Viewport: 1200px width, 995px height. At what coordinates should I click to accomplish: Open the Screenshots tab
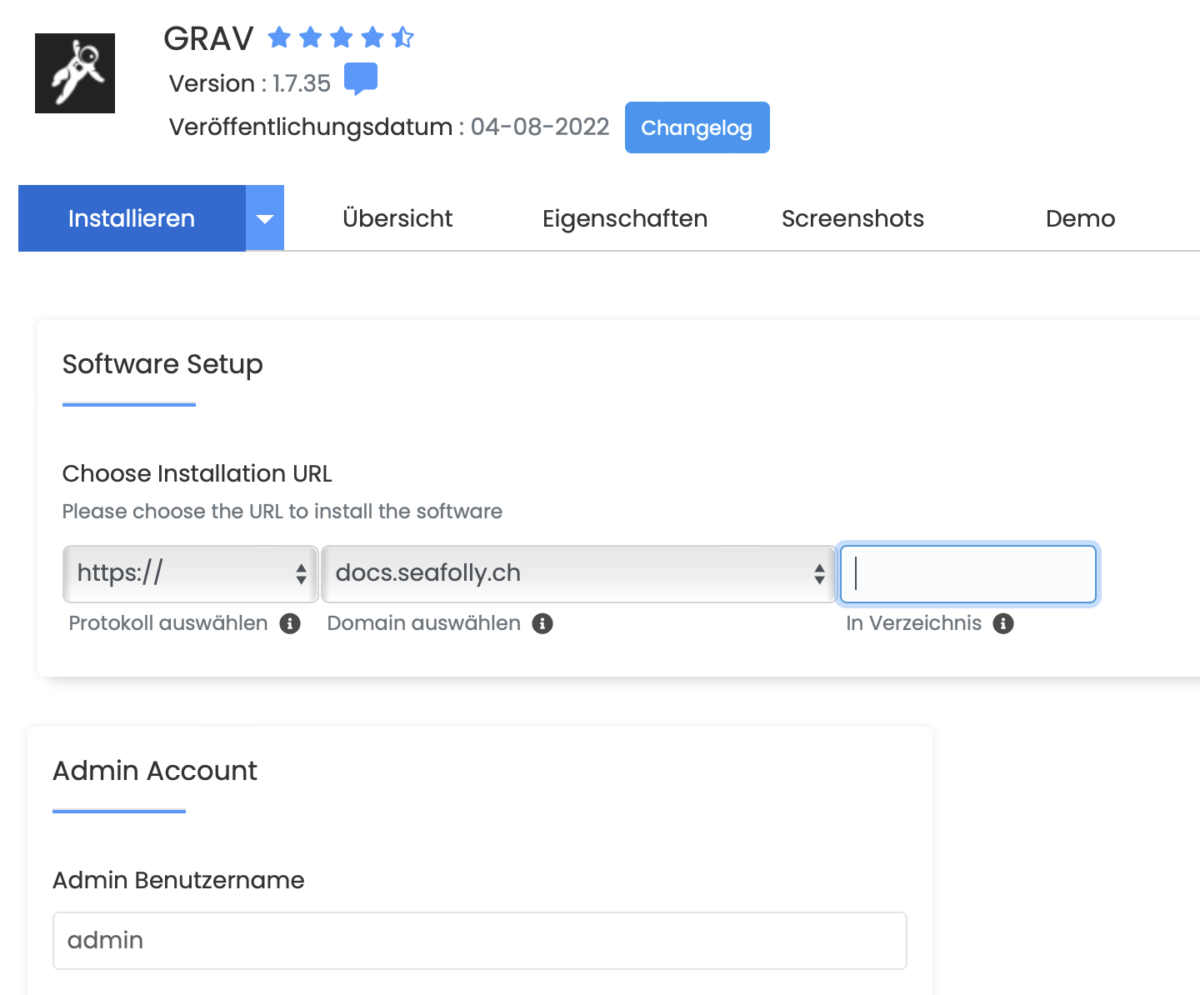852,218
